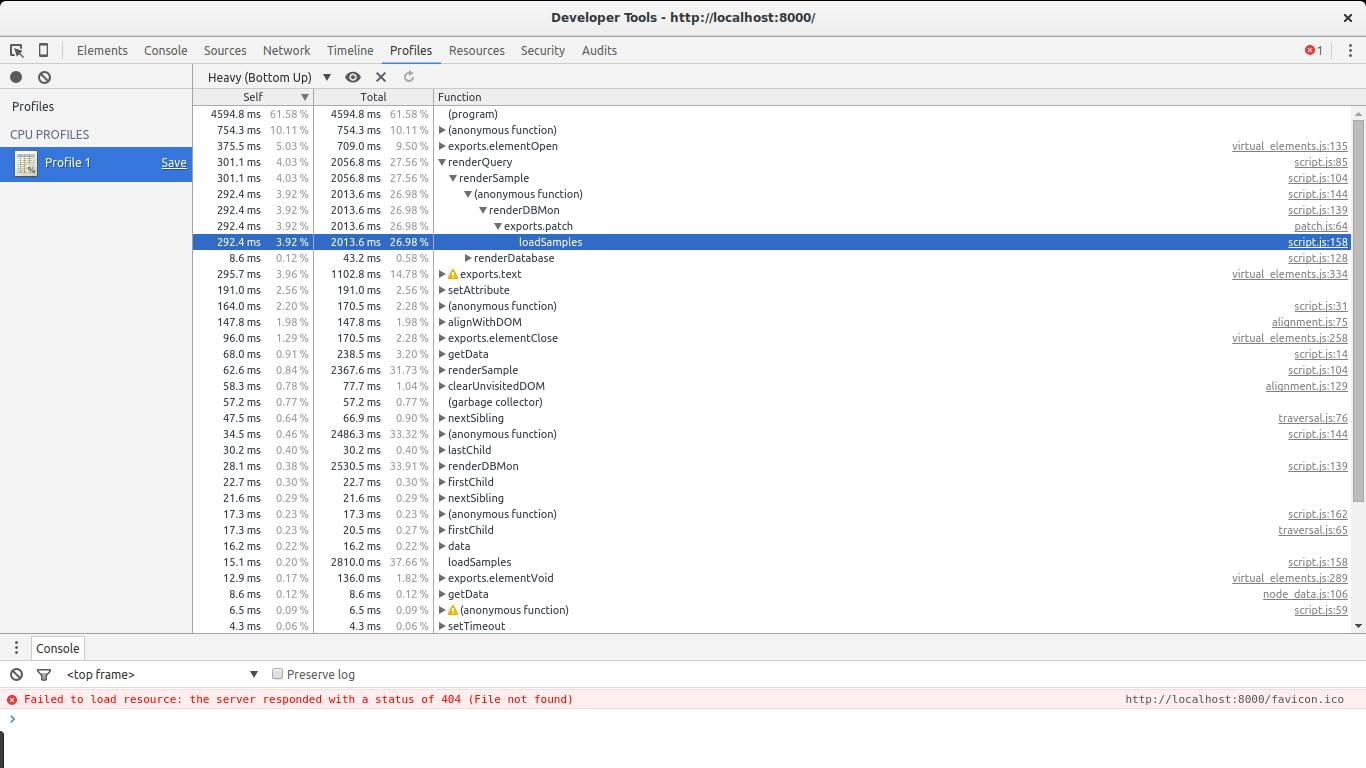Open the Security tab
Viewport: 1366px width, 768px height.
click(x=543, y=50)
